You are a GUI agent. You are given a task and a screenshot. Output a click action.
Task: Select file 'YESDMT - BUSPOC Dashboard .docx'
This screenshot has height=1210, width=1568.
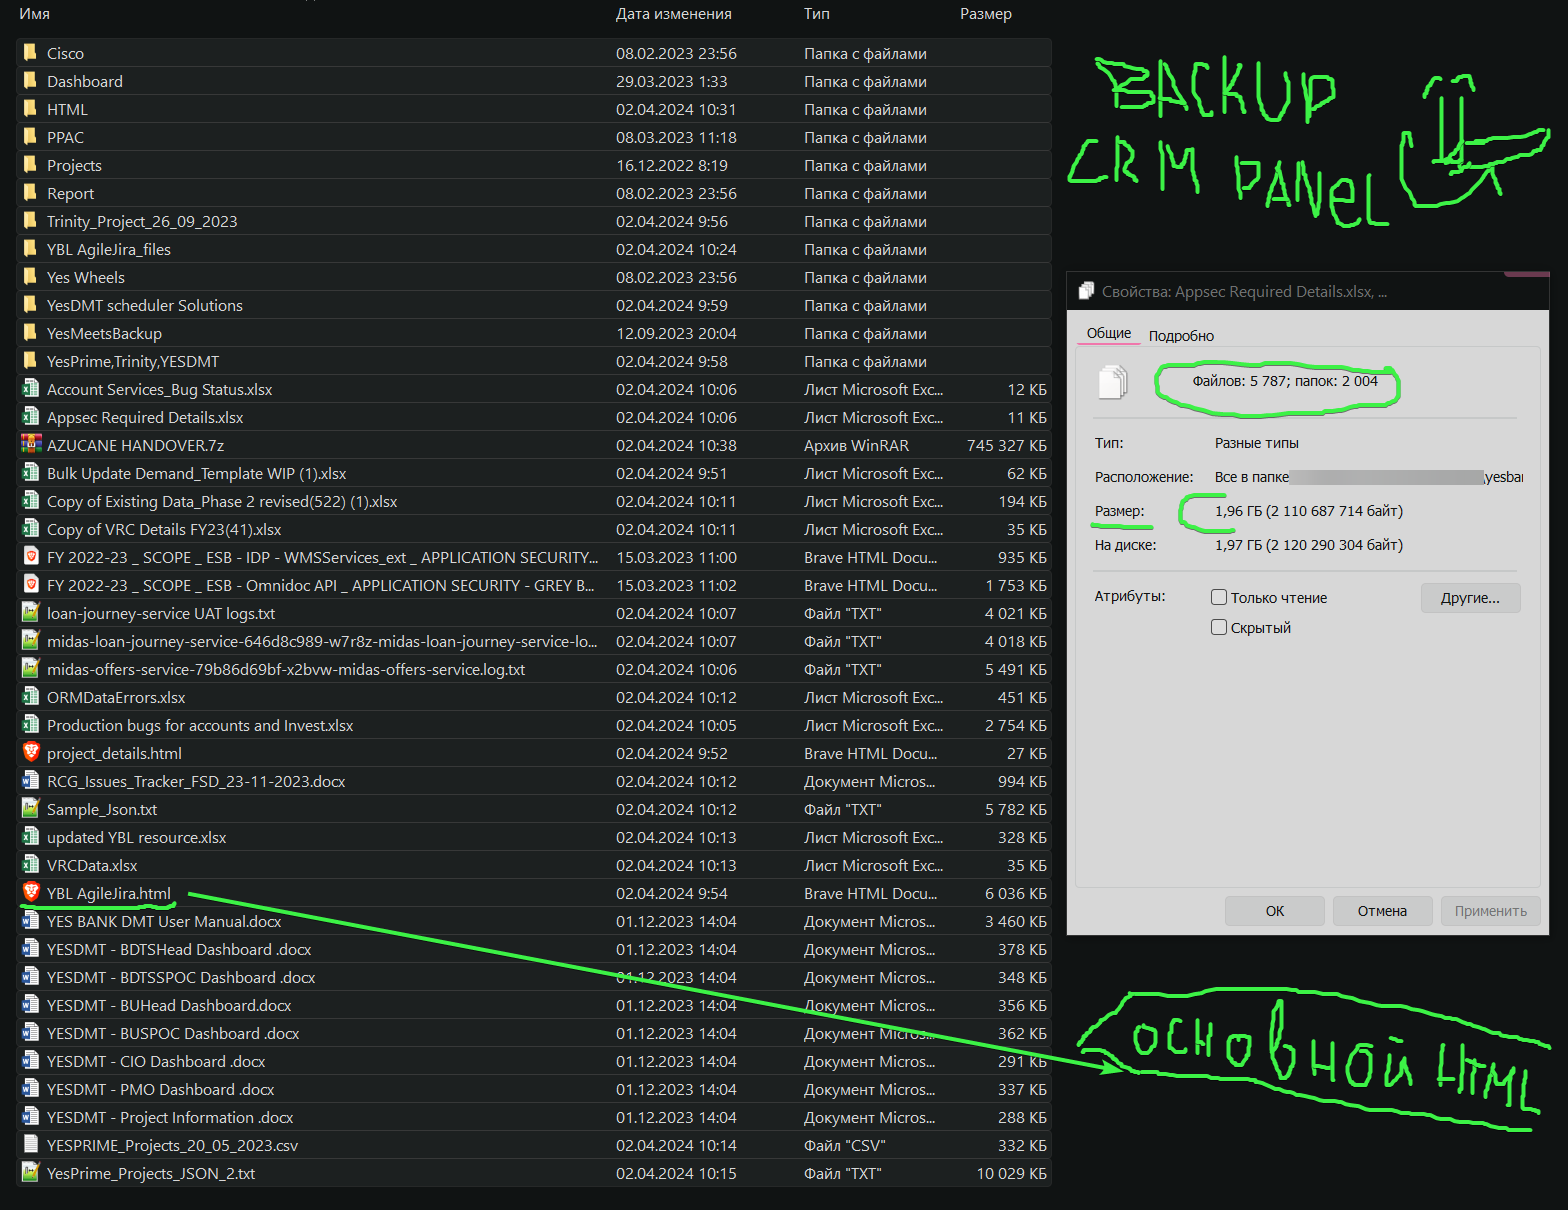pos(173,1033)
